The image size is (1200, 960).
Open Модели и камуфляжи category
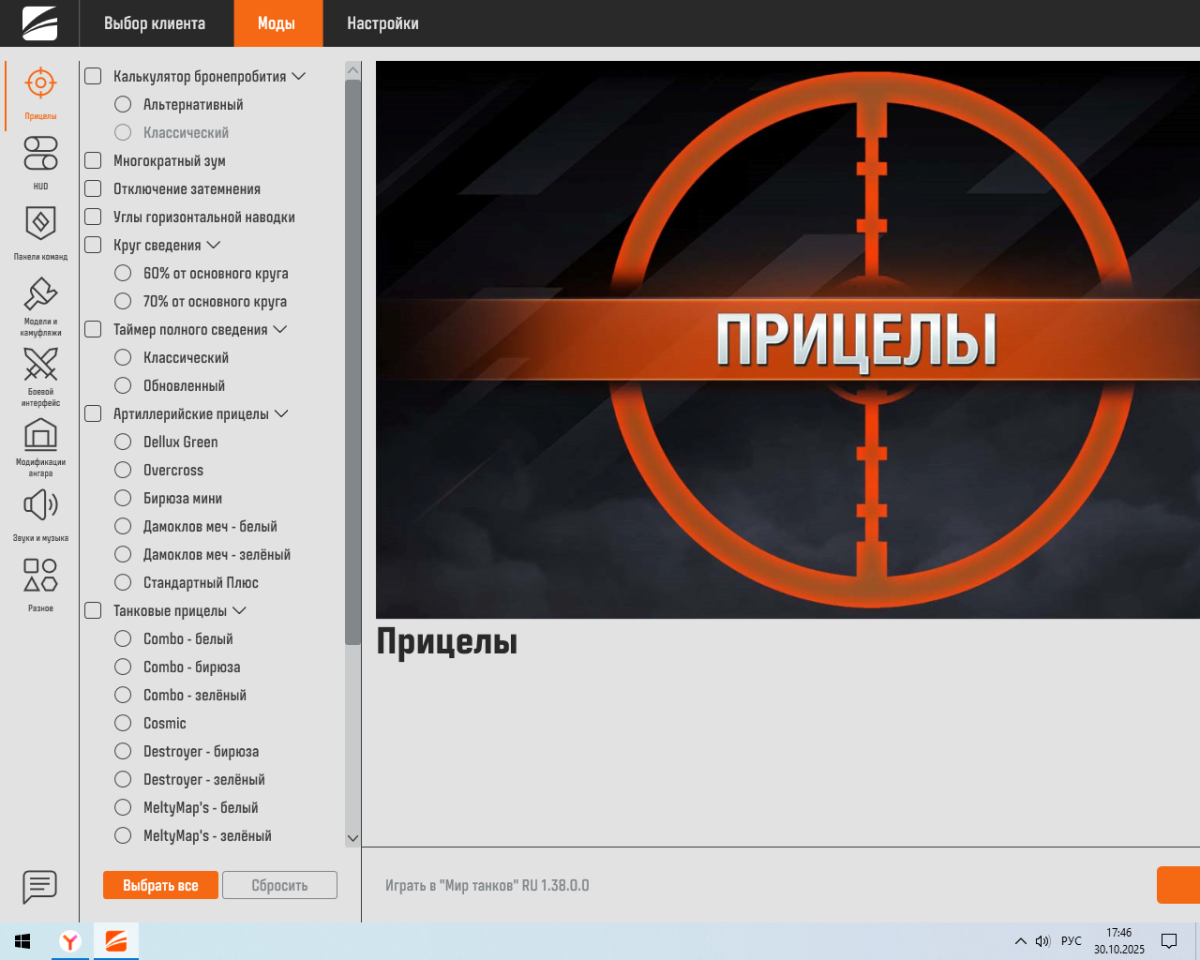pyautogui.click(x=40, y=306)
